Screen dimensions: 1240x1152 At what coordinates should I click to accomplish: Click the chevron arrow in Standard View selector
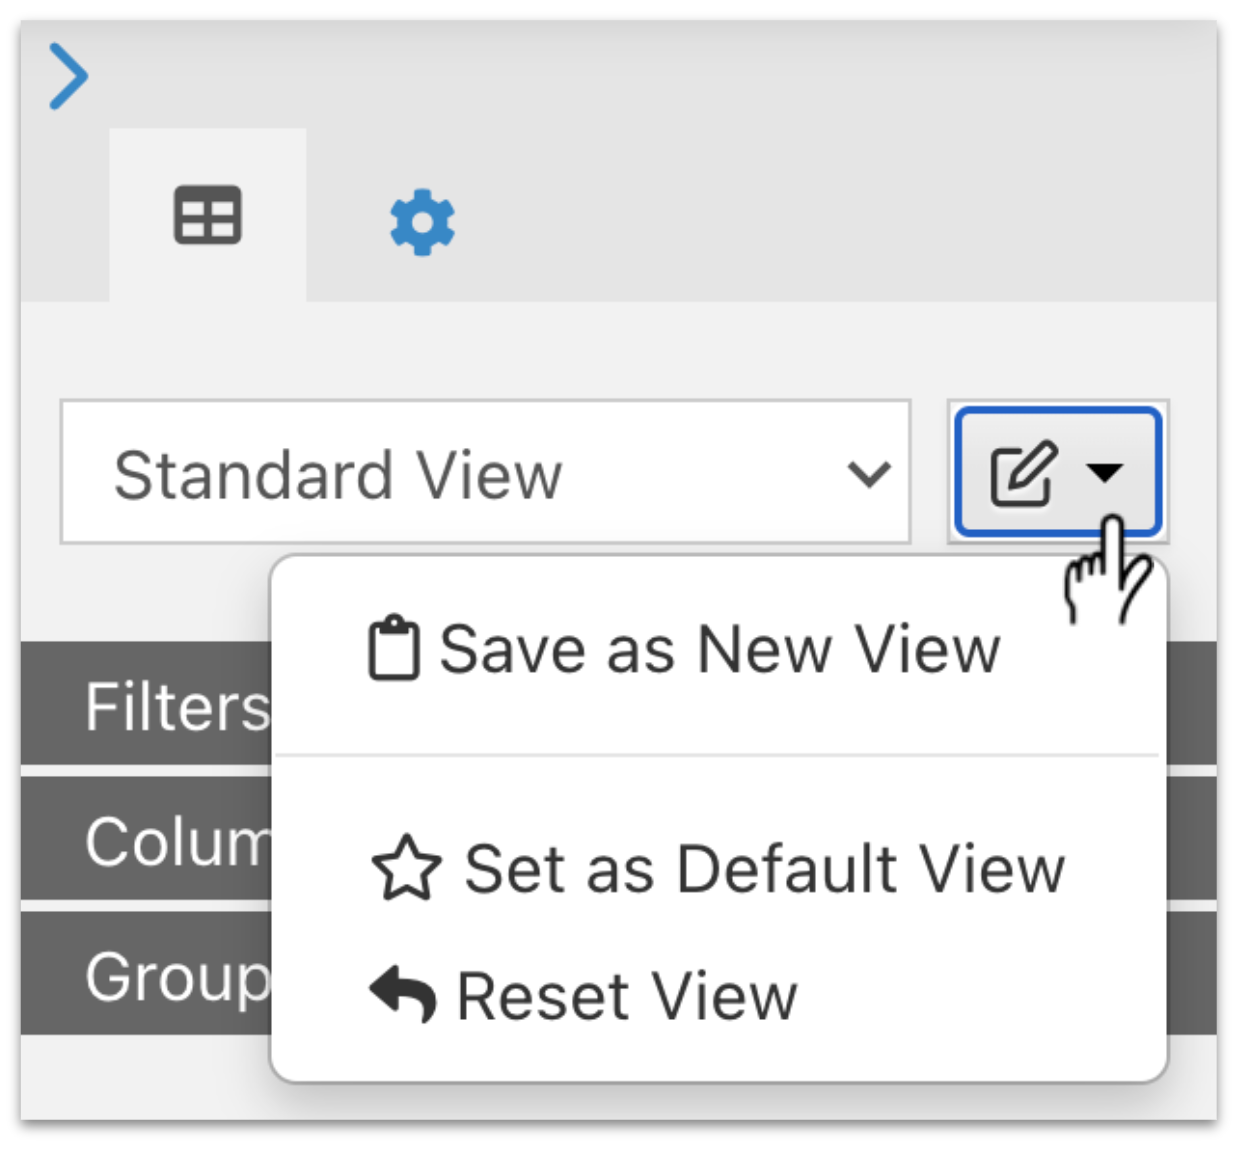(x=868, y=473)
